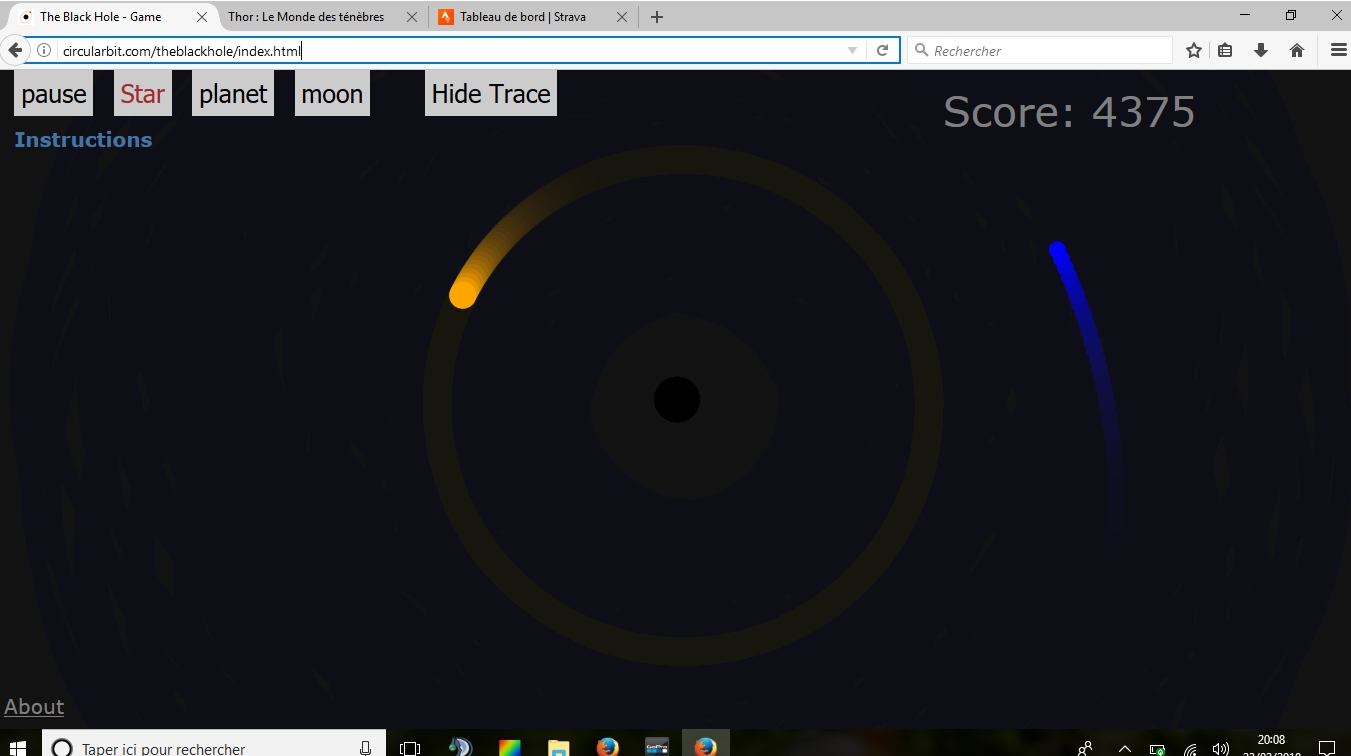
Task: Switch to the Thor : Le Monde des ténèbres tab
Action: pos(306,17)
